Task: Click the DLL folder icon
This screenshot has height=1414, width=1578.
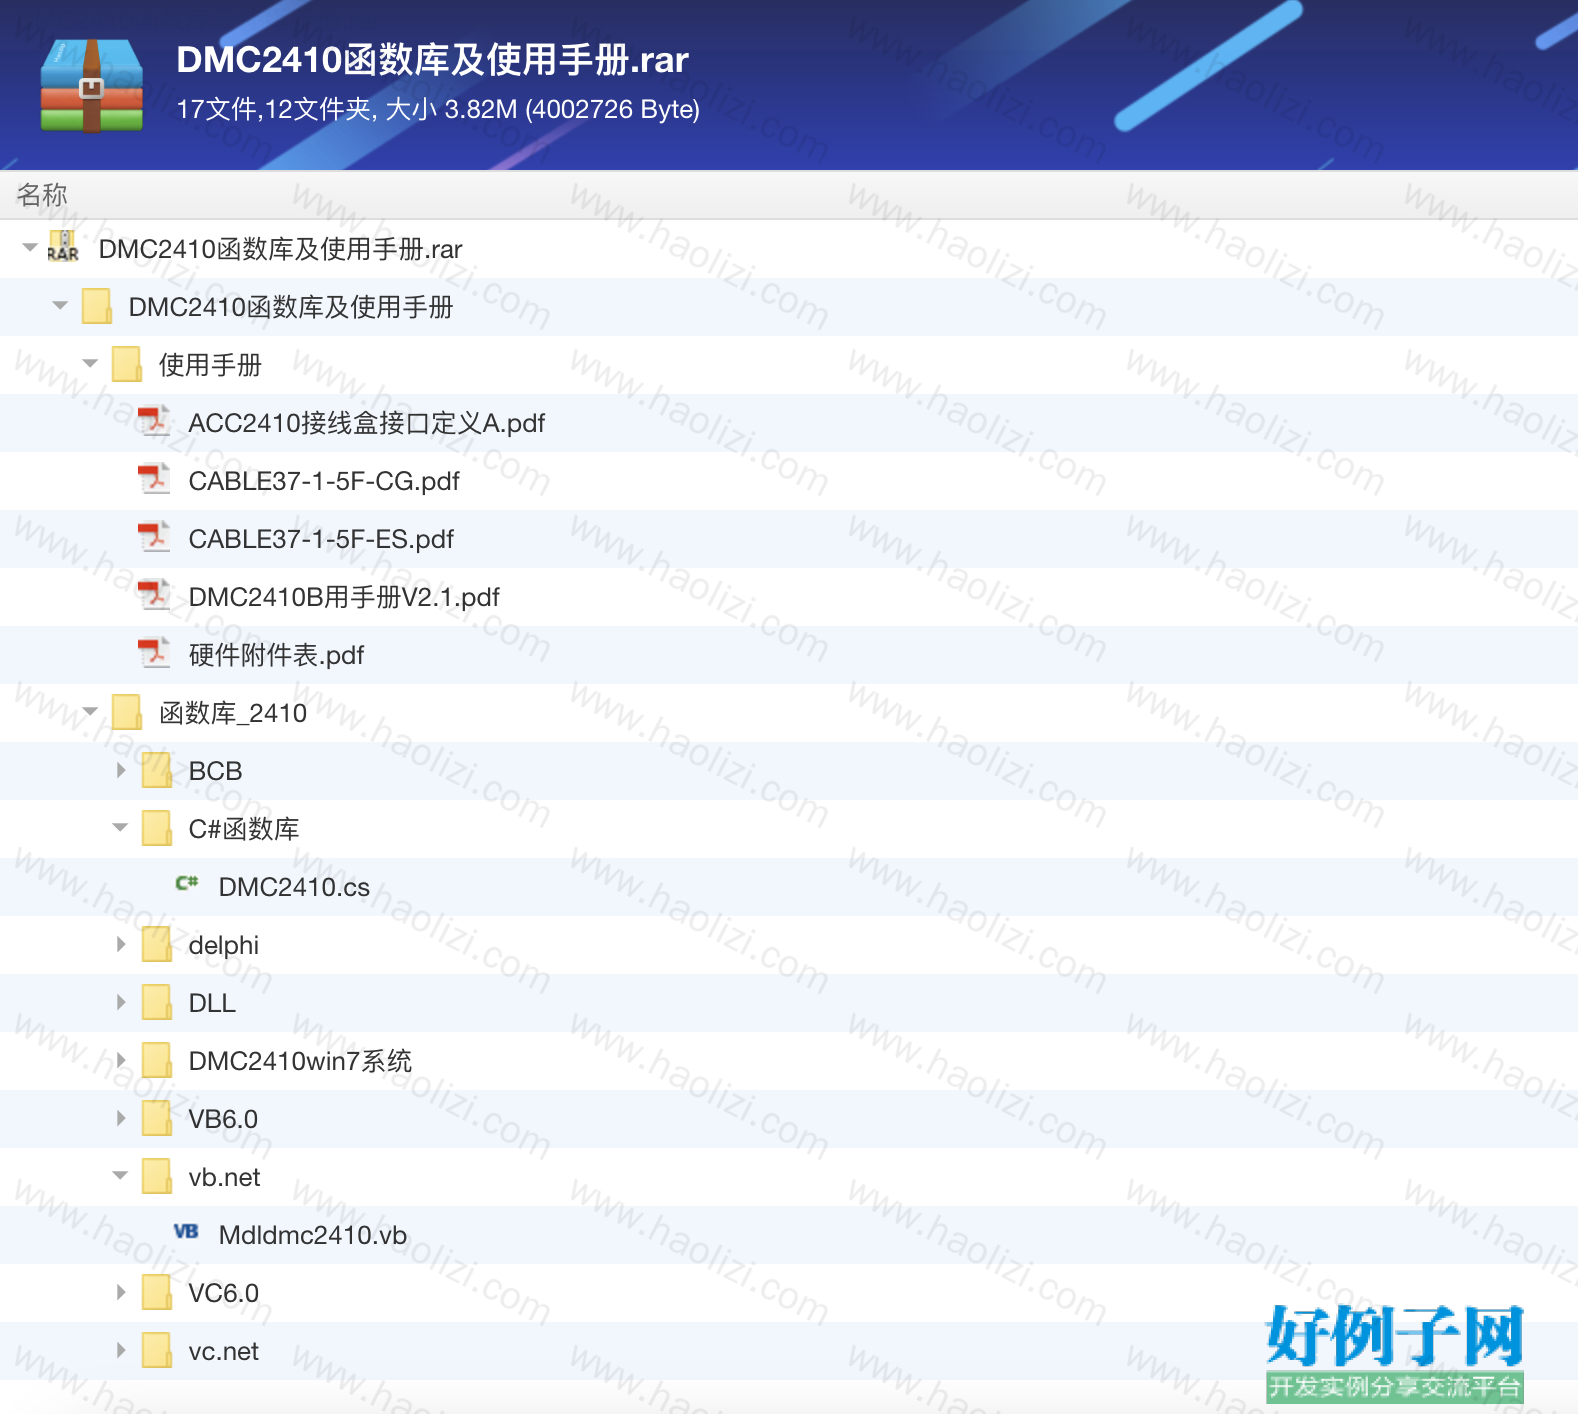Action: point(156,1002)
